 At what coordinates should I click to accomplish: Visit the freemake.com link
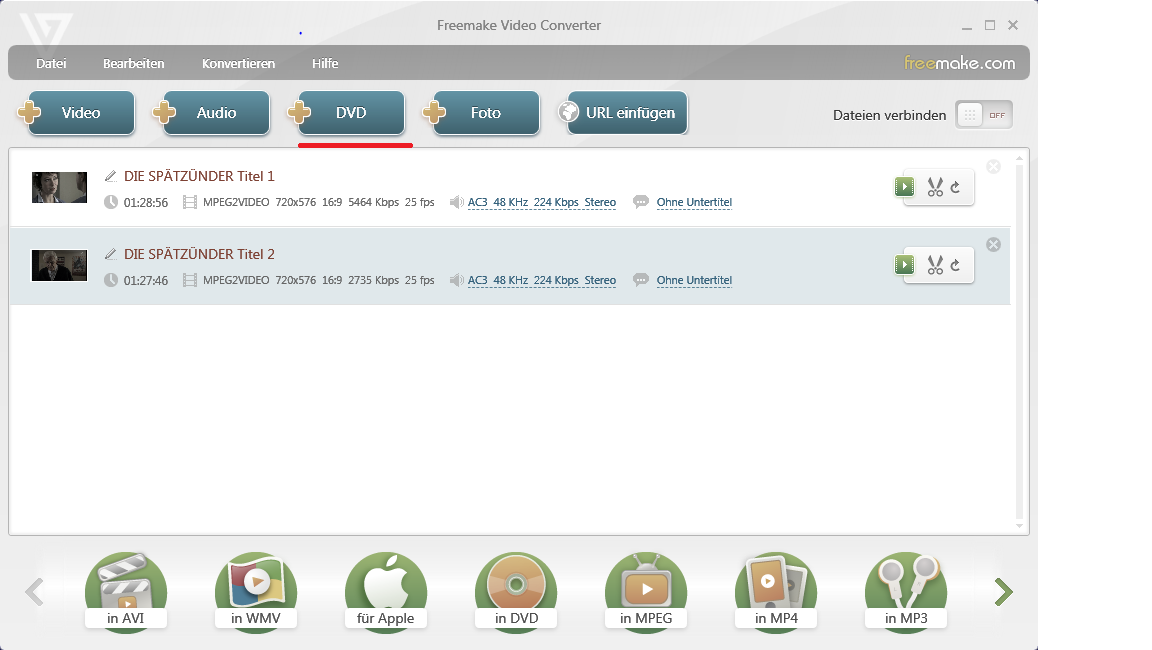(960, 63)
